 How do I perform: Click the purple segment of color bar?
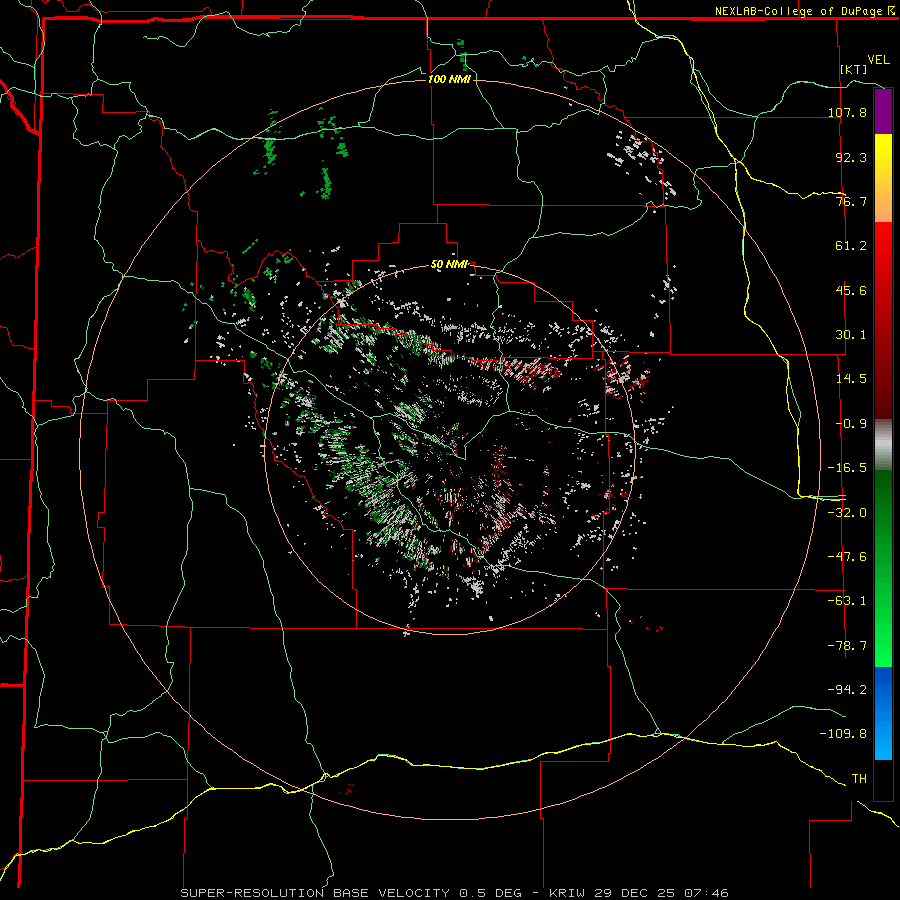(883, 111)
